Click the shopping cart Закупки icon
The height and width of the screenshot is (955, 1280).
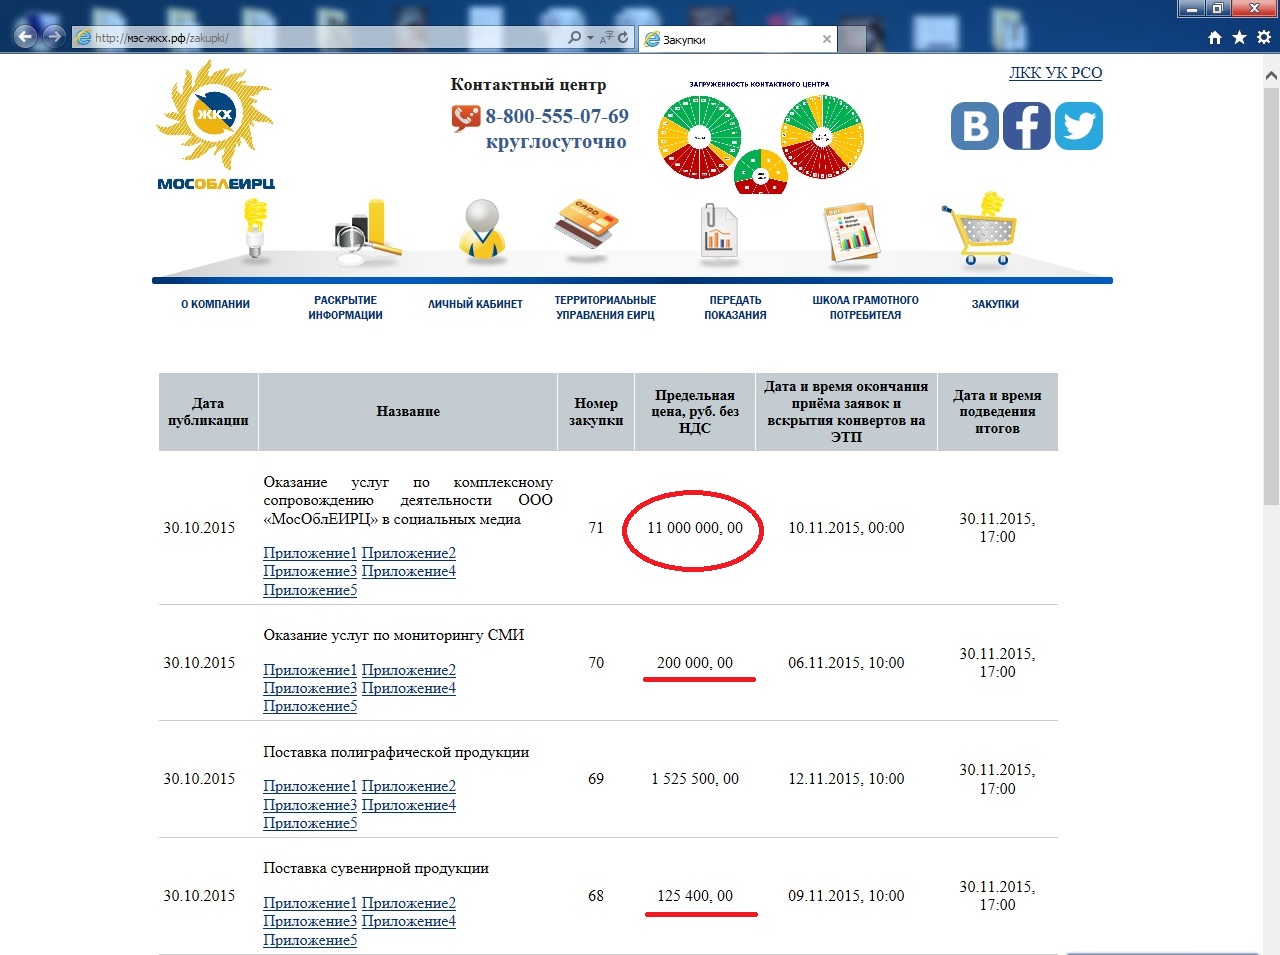tap(980, 230)
